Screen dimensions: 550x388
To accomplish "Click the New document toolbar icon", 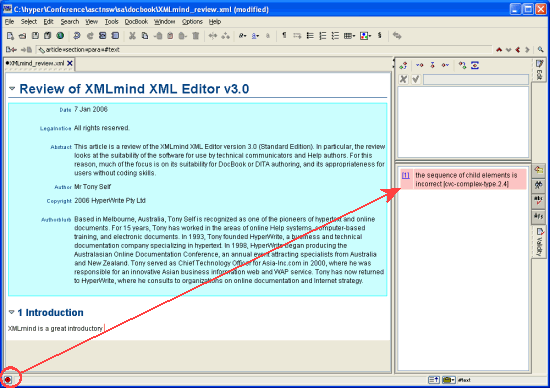I will click(10, 36).
